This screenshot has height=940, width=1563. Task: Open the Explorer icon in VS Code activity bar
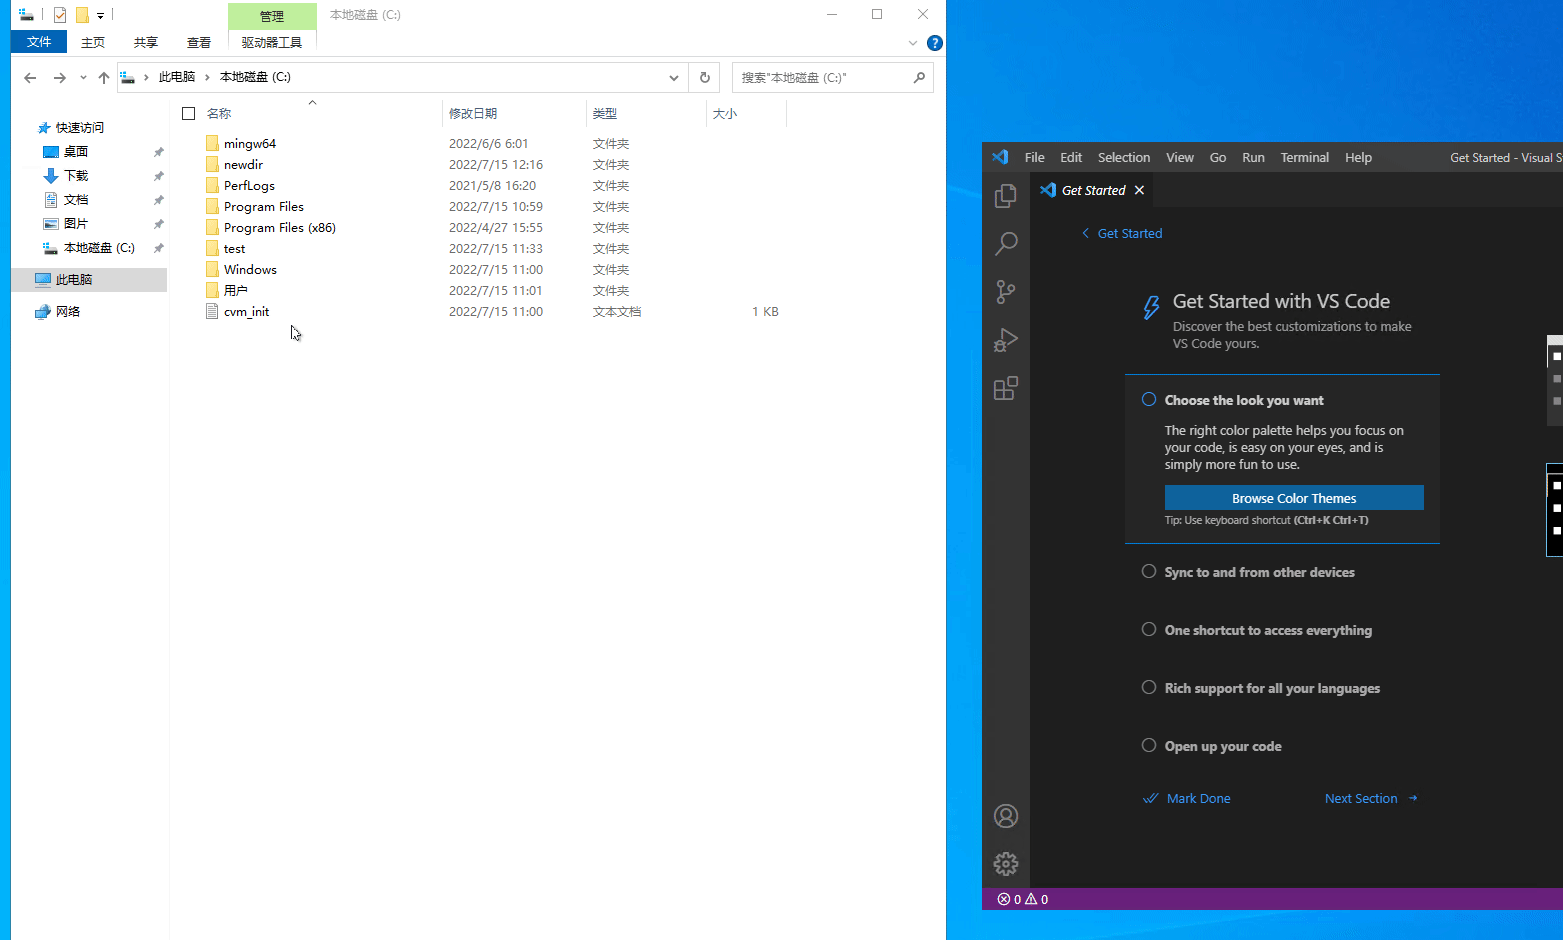coord(1006,197)
